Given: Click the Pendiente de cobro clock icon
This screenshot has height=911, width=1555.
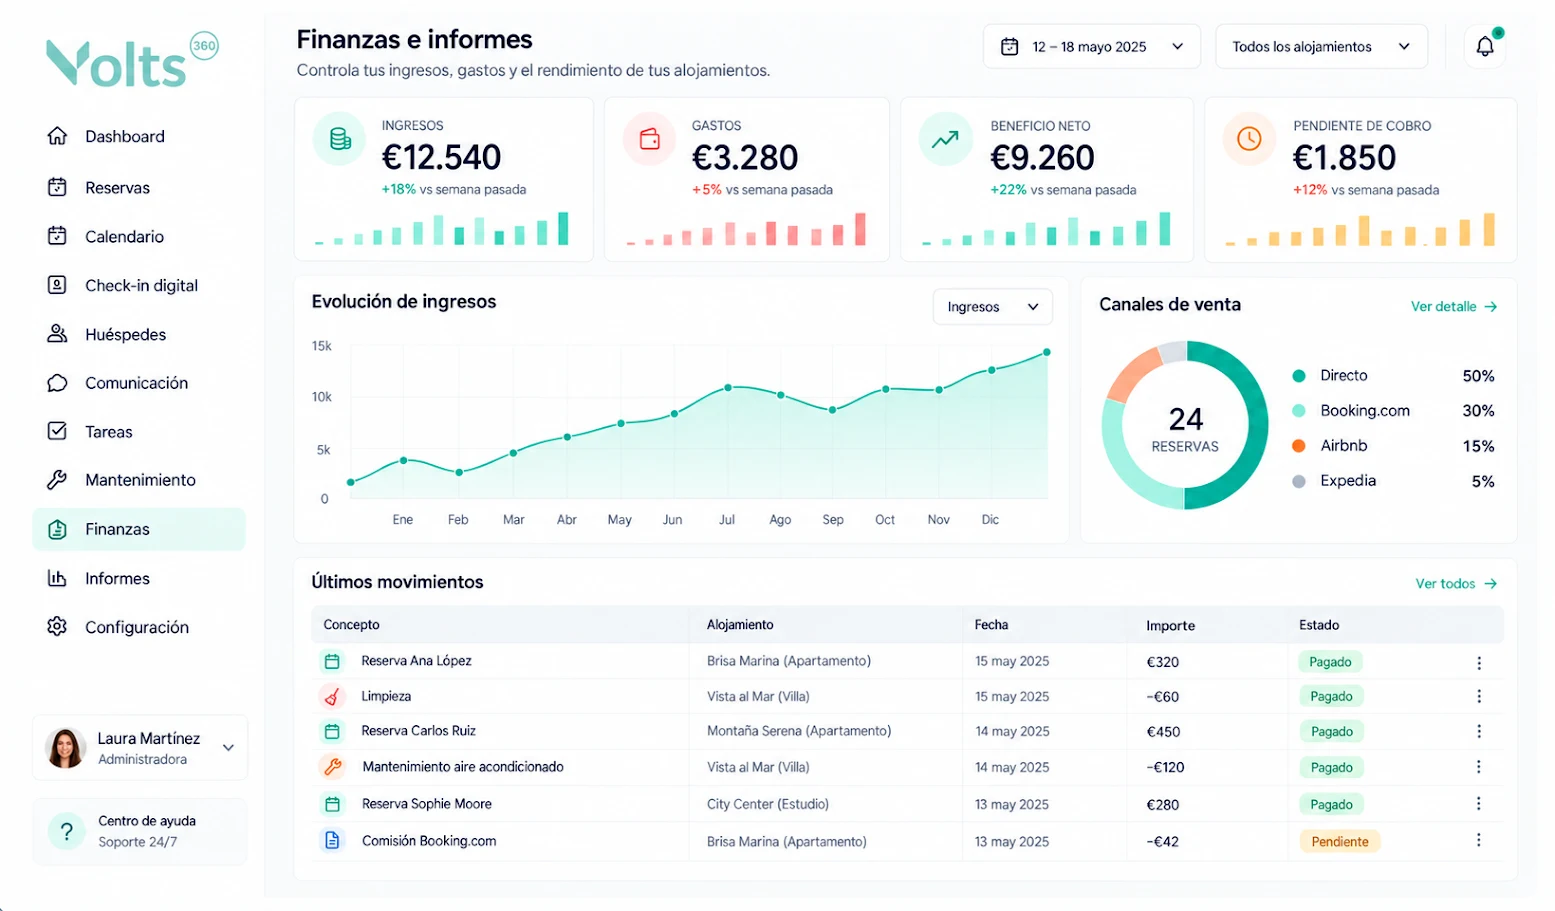Looking at the screenshot, I should point(1249,139).
